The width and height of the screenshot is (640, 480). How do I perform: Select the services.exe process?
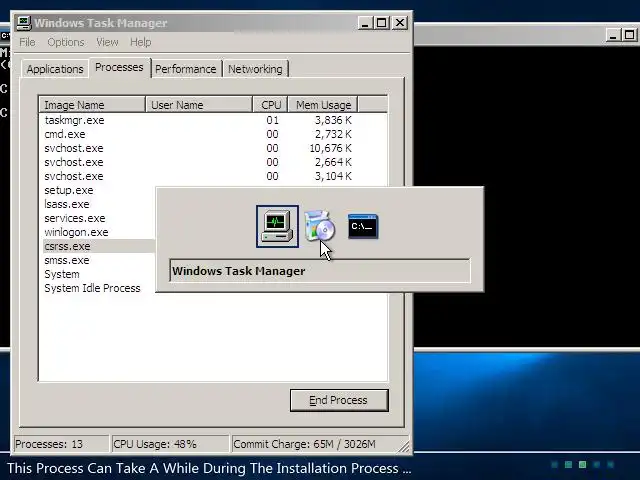[x=75, y=218]
